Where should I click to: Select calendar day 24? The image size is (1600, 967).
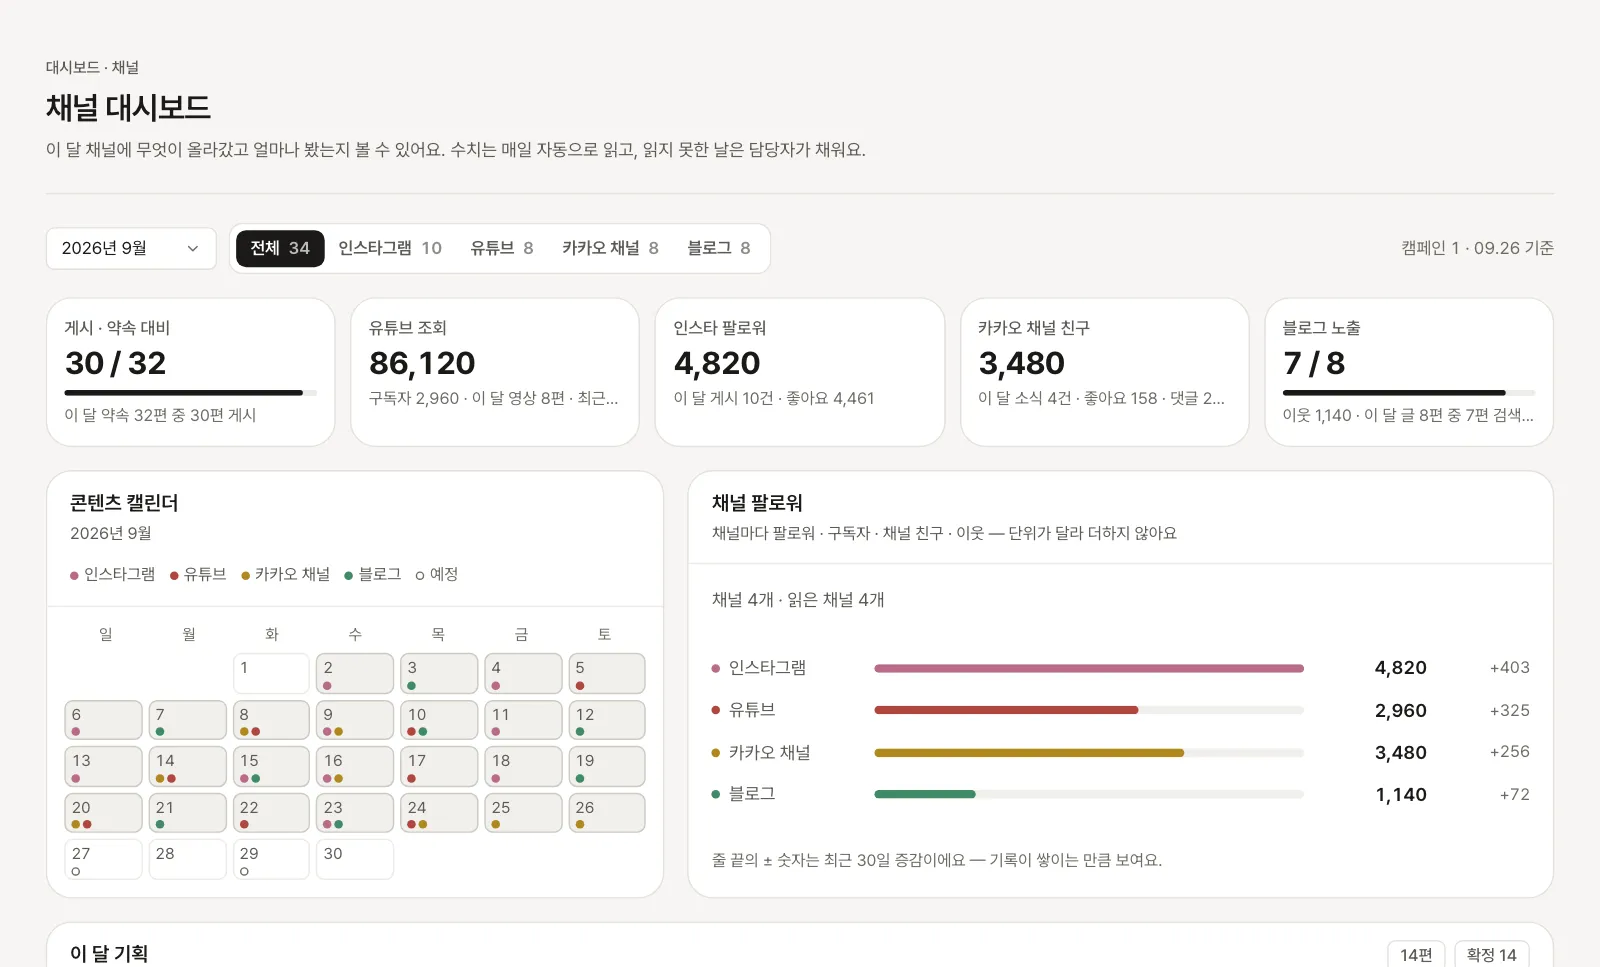pos(439,813)
